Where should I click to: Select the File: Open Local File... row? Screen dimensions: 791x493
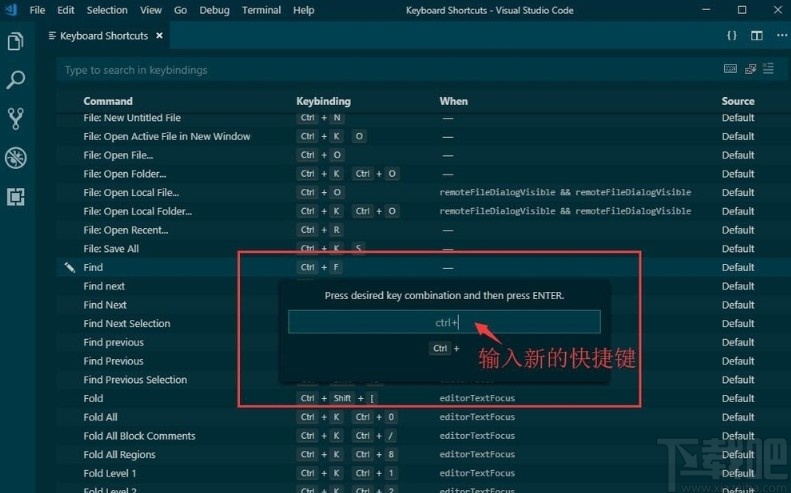[x=423, y=192]
